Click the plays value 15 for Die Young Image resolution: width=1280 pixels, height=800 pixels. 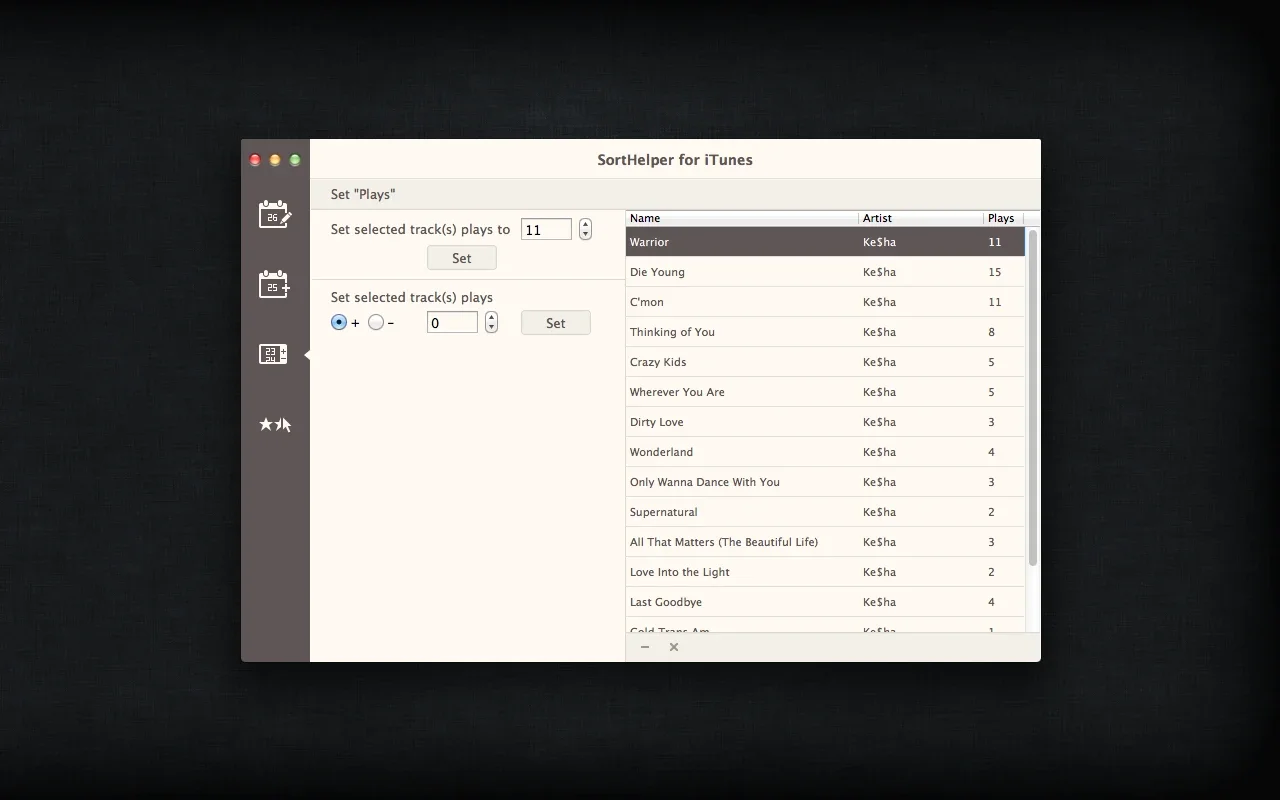[x=994, y=272]
